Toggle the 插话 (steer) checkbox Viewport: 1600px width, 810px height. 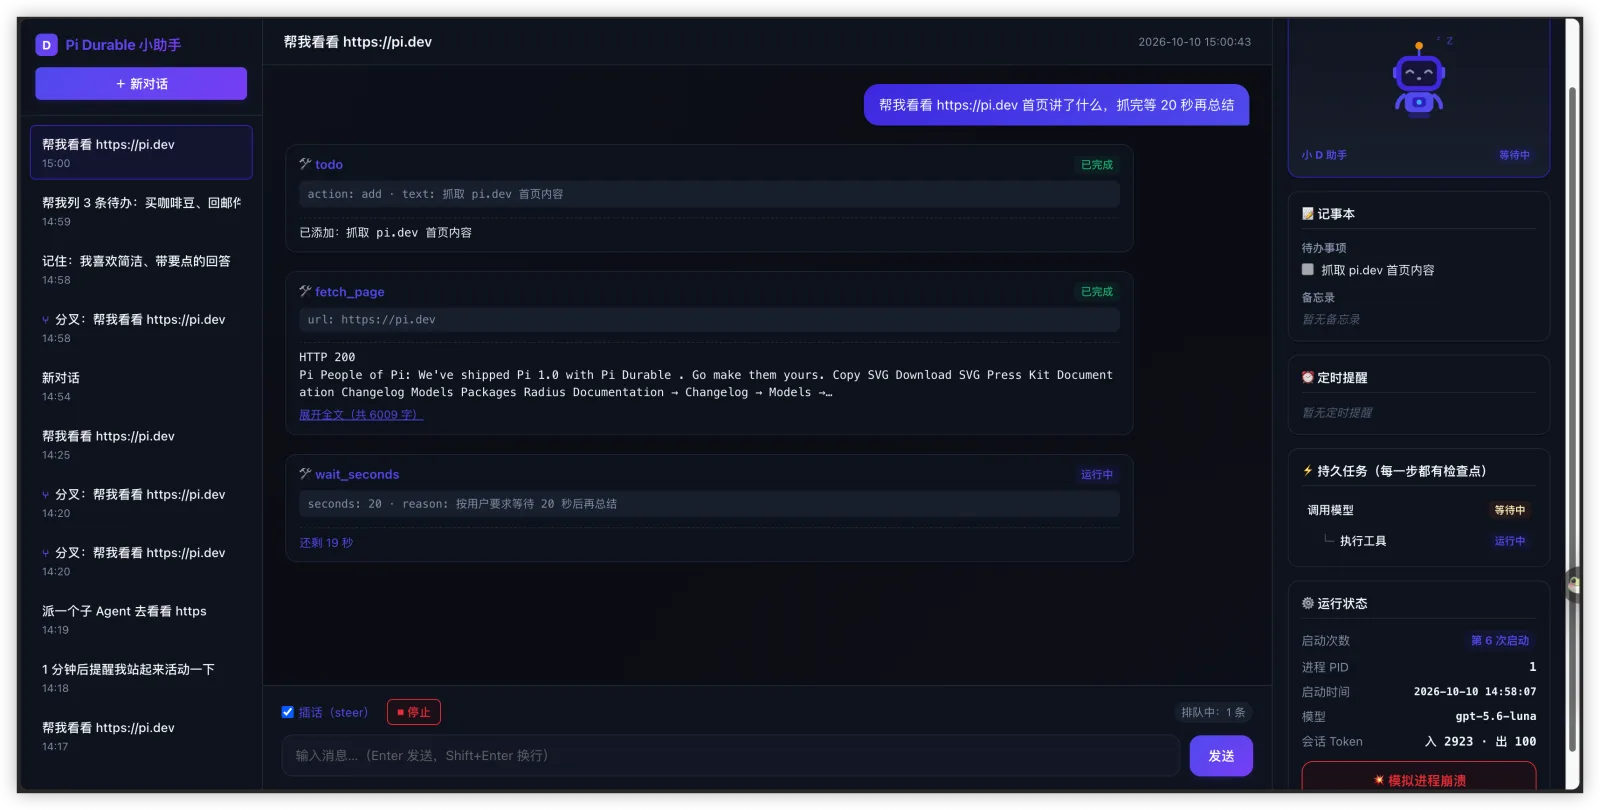pos(288,712)
